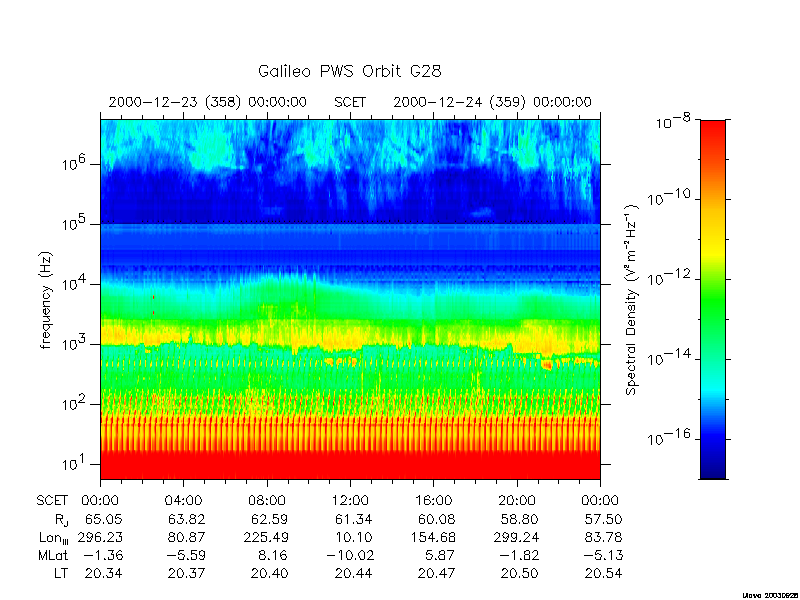This screenshot has height=600, width=800.
Task: Click the RJ value 61.34
Action: pyautogui.click(x=353, y=519)
